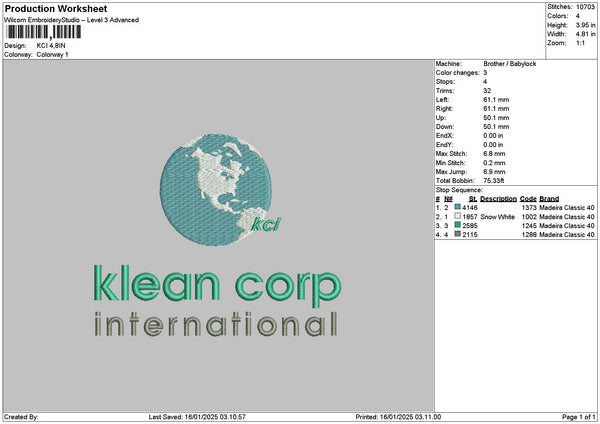This screenshot has height=424, width=600.
Task: Click the blue 4146 thread color swatch
Action: click(x=457, y=207)
